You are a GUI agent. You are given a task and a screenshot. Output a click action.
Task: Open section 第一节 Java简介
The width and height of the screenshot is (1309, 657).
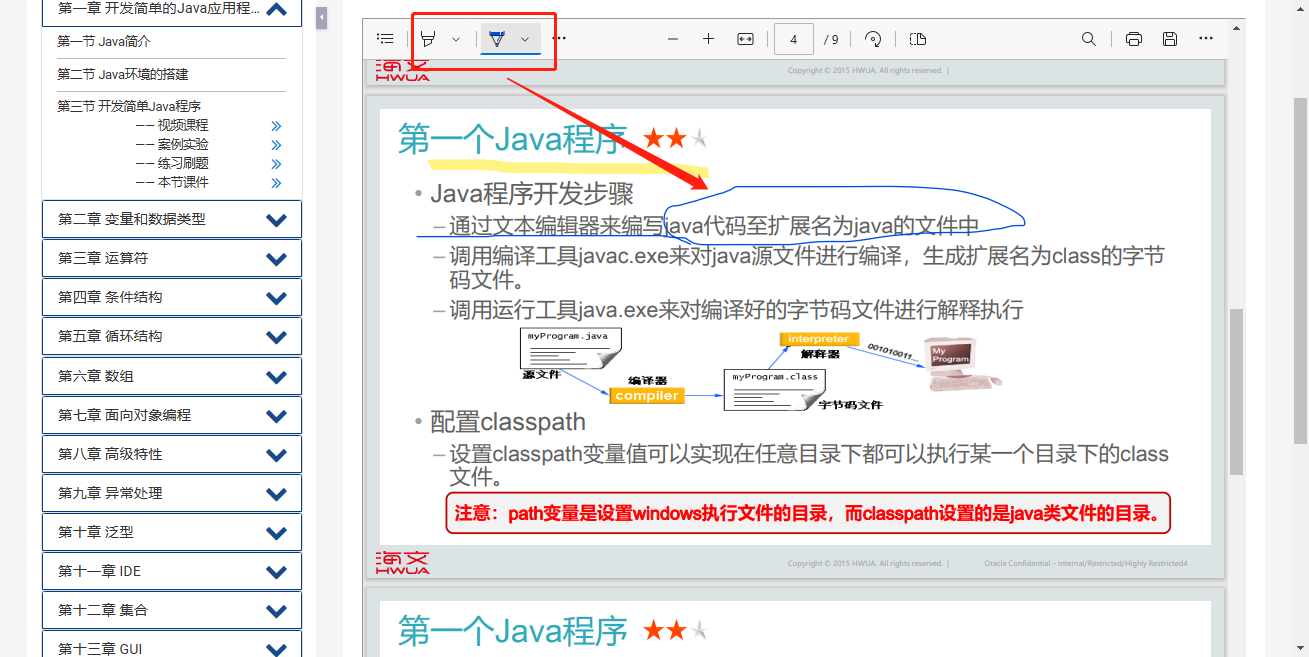tap(104, 41)
